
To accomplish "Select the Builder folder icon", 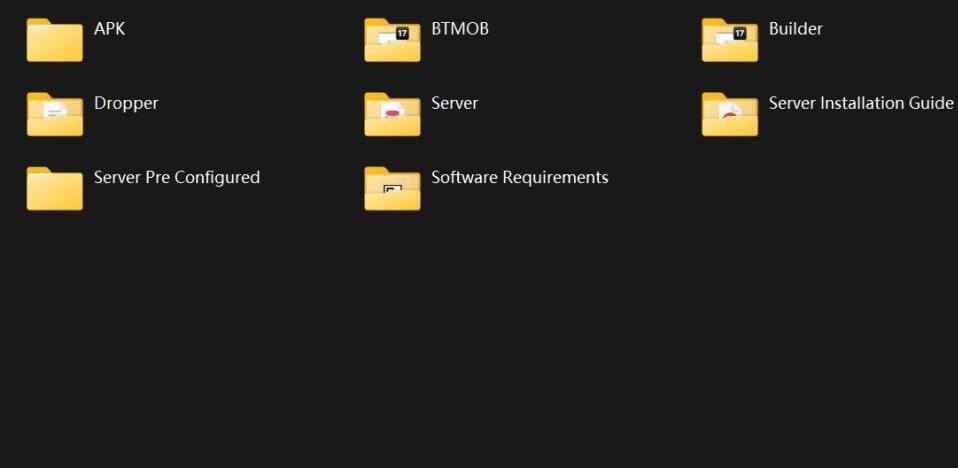I will point(729,40).
